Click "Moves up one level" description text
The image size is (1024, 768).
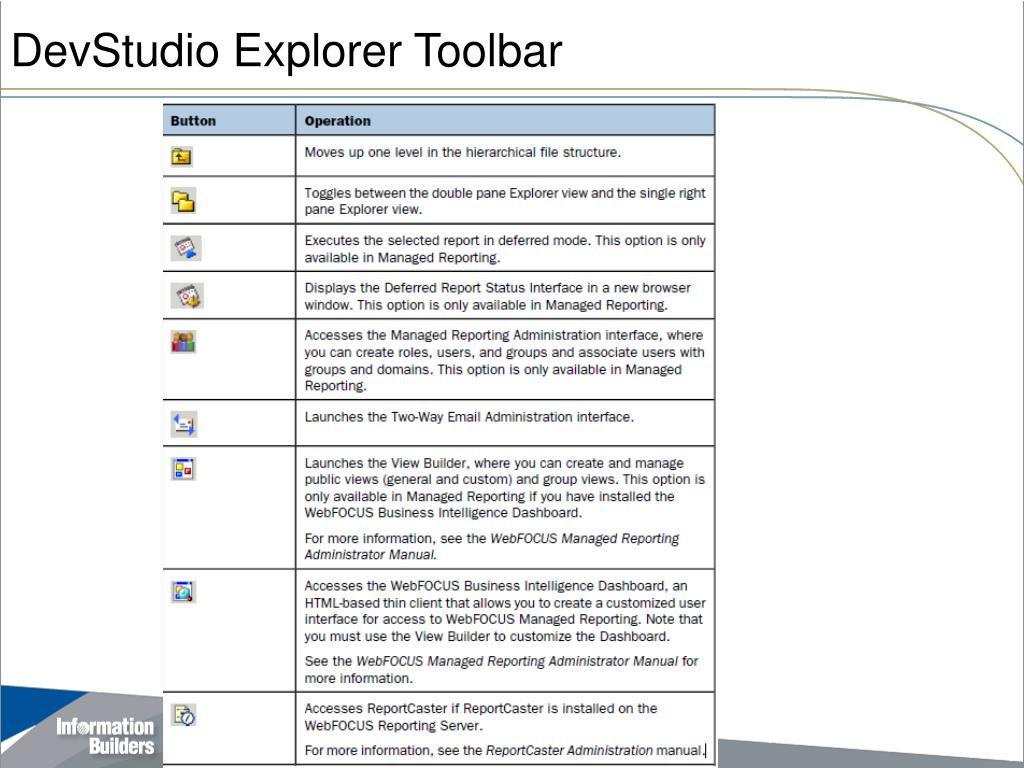coord(463,152)
